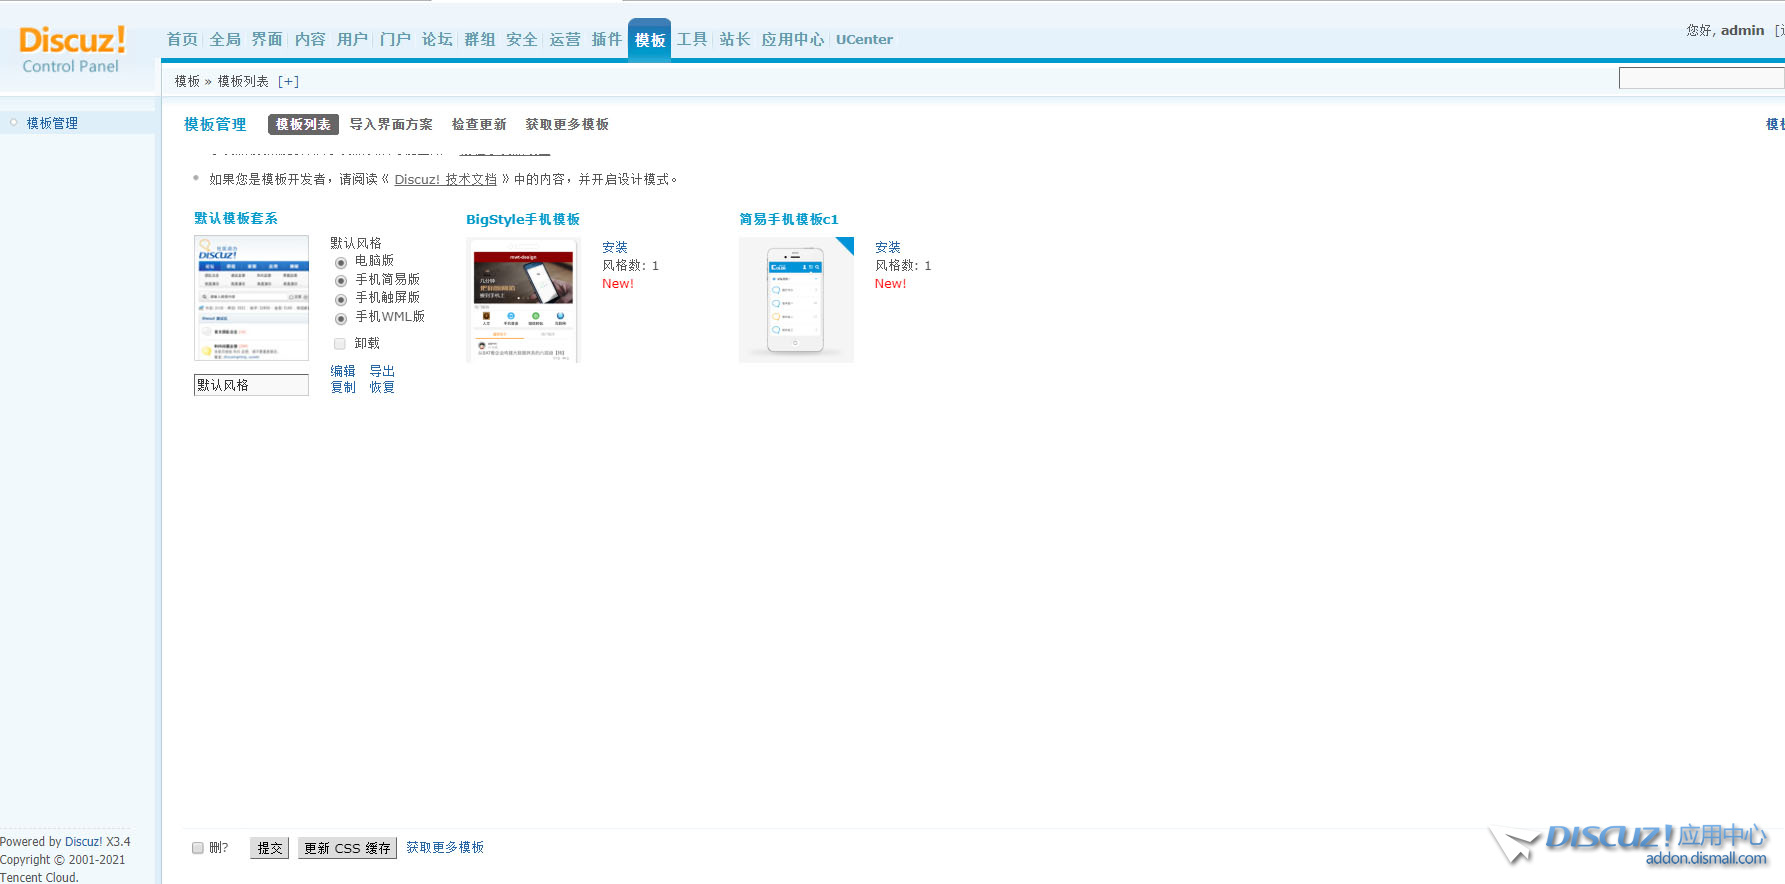Click the BigStyle template preview thumbnail

tap(523, 300)
